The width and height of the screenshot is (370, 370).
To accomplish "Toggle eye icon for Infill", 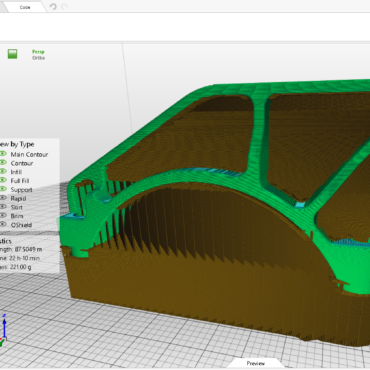I will (3, 171).
